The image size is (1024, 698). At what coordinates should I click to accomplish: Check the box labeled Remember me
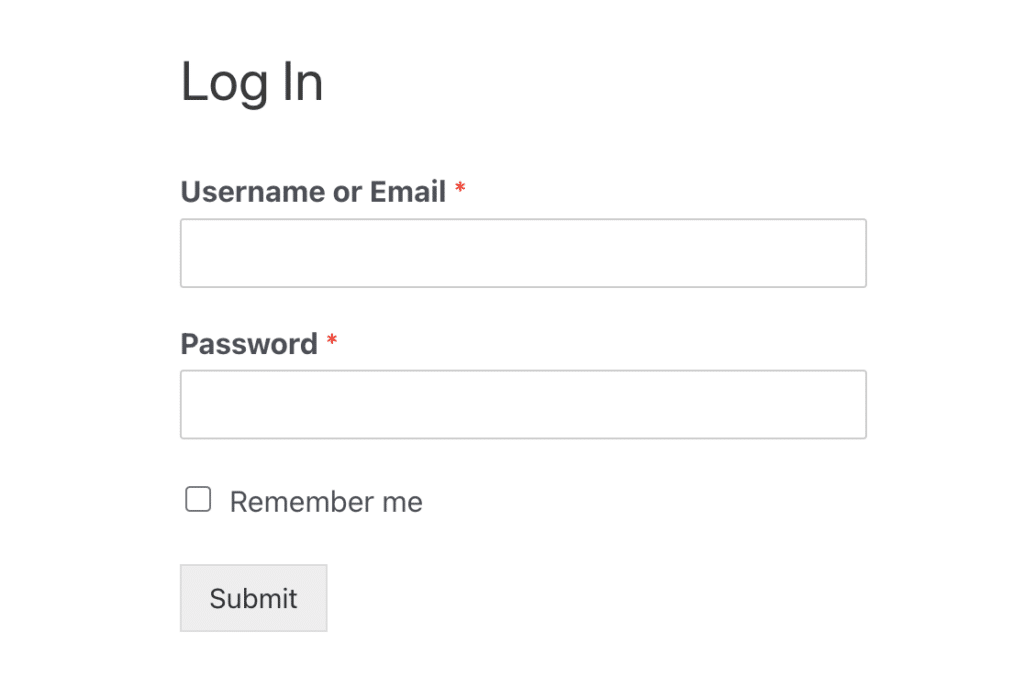198,498
